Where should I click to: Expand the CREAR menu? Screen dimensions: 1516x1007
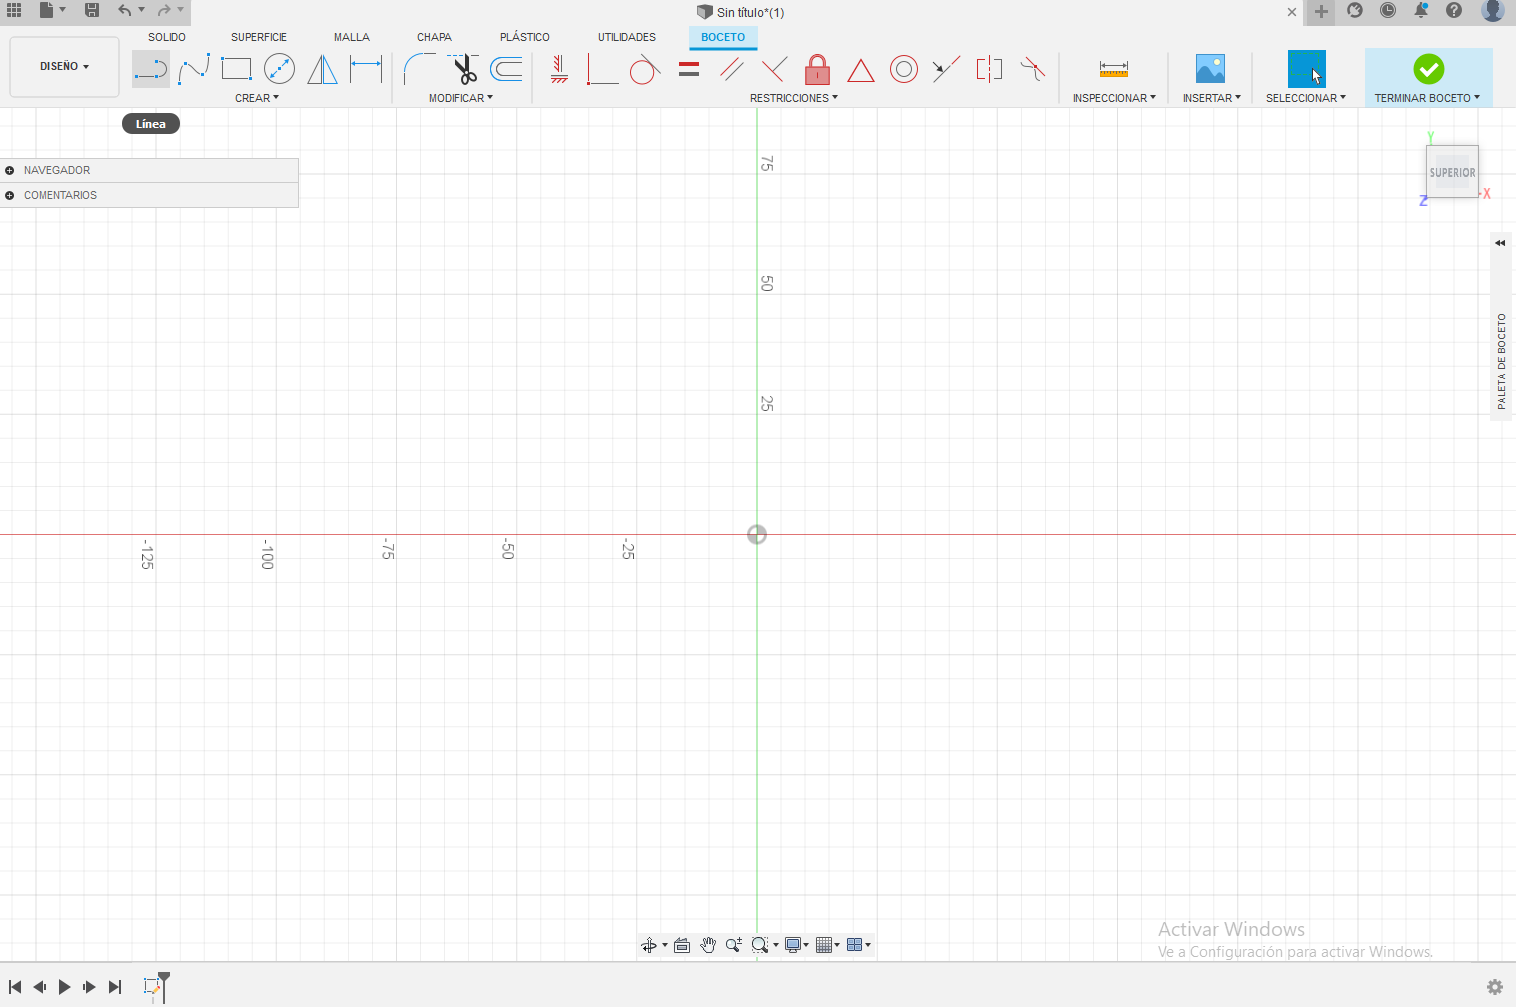pos(257,98)
